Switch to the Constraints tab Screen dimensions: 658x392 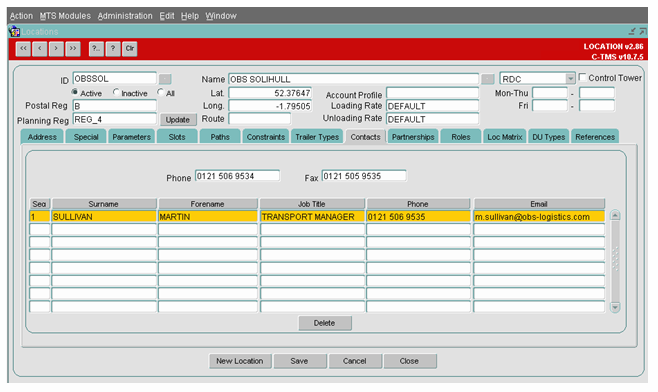266,137
